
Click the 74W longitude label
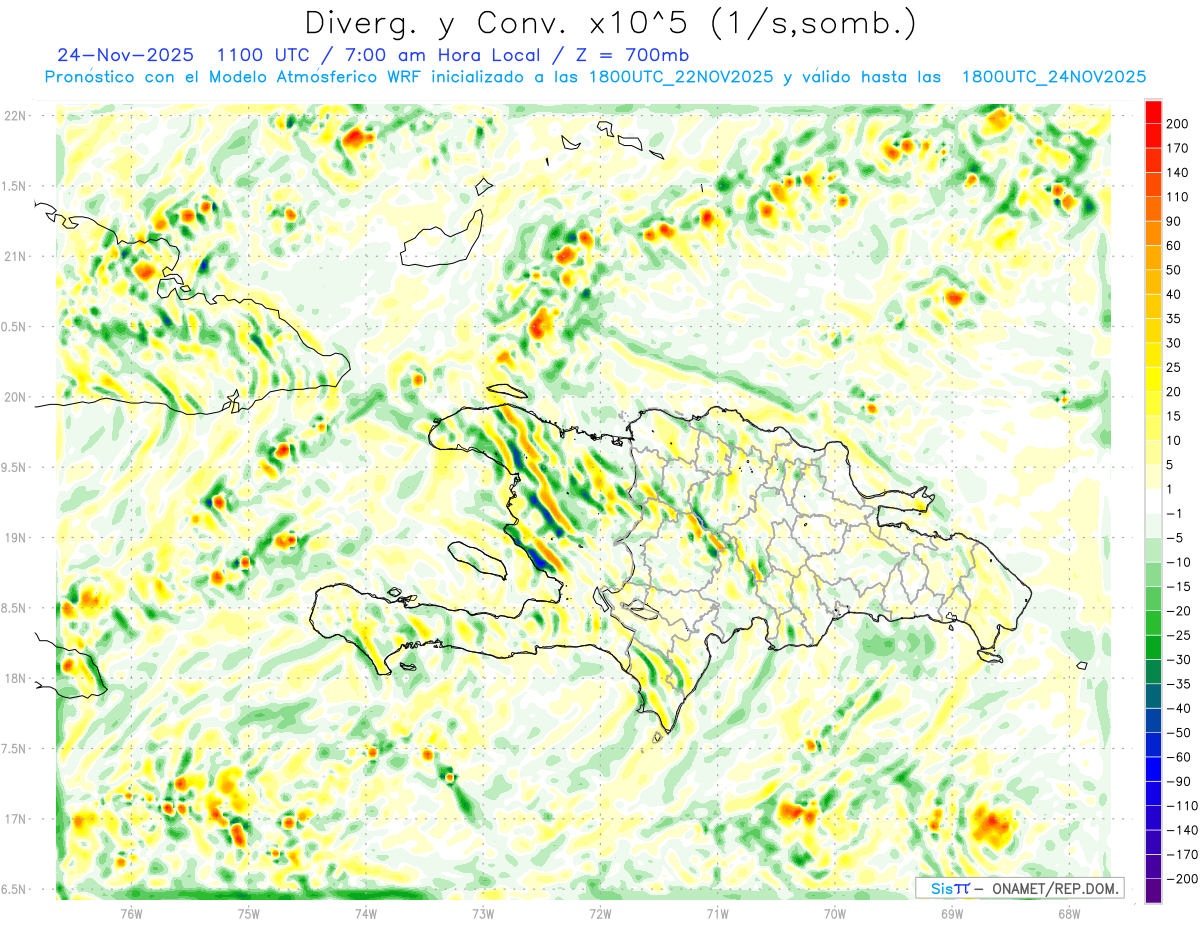click(x=366, y=914)
